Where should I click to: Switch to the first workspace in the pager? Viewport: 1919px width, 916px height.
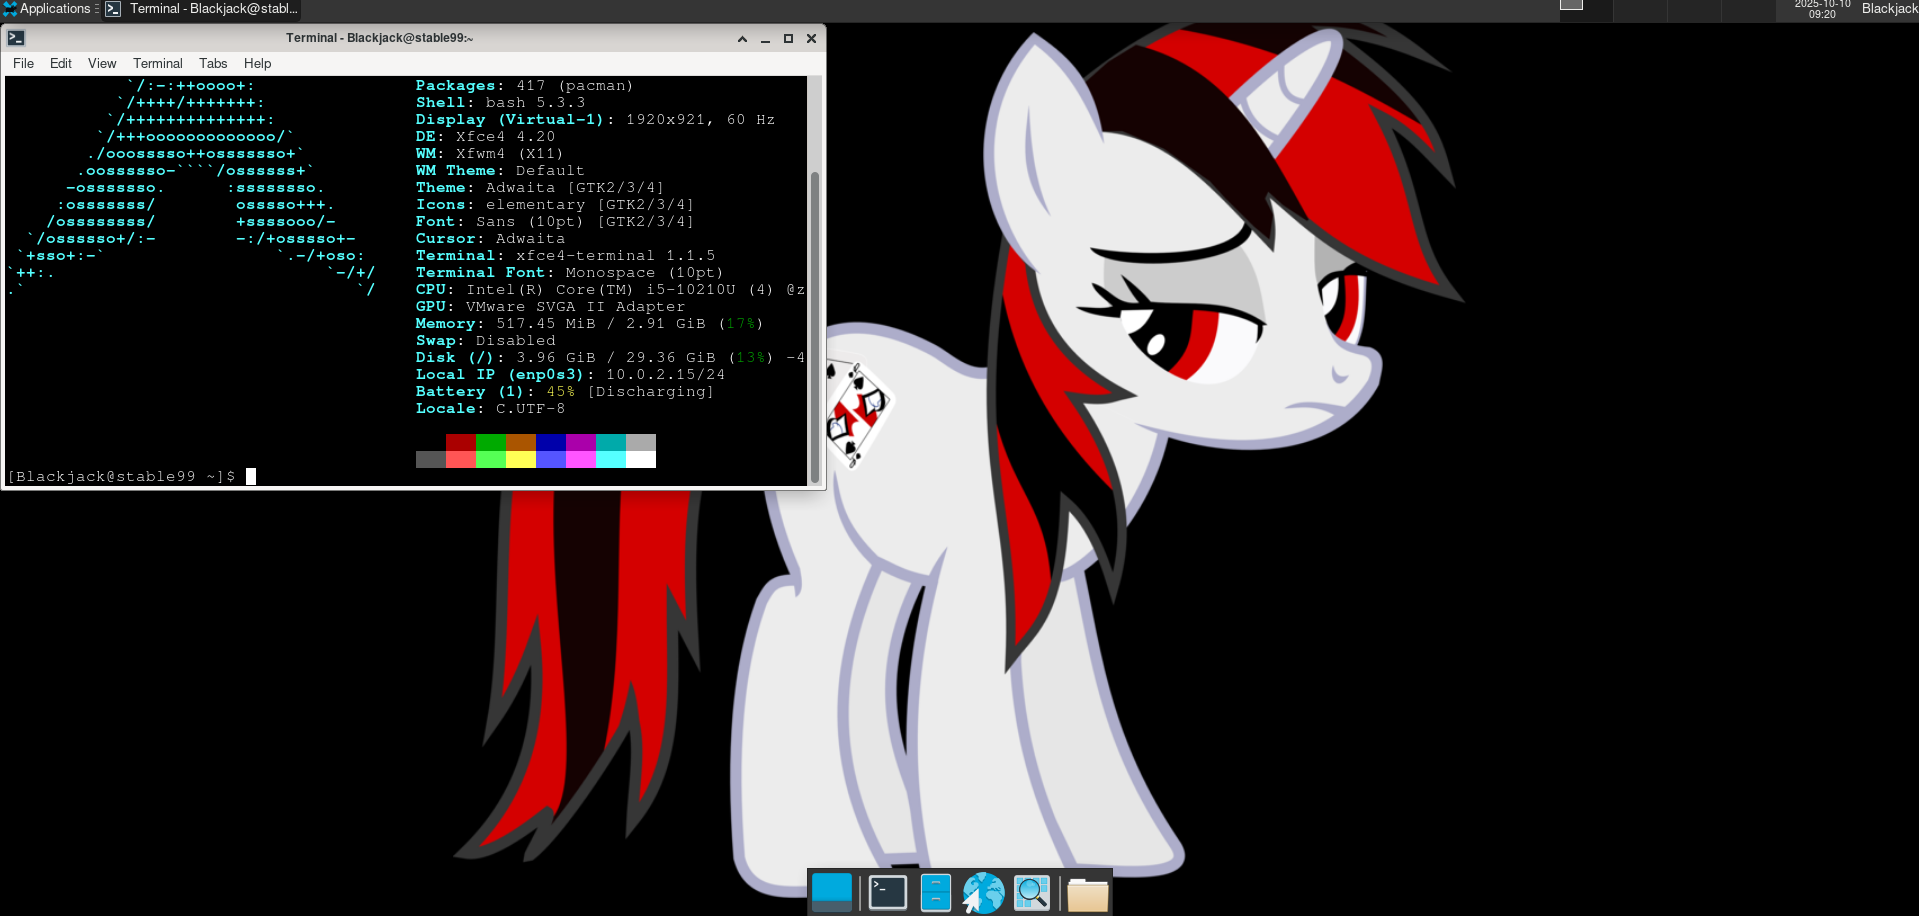point(1585,9)
